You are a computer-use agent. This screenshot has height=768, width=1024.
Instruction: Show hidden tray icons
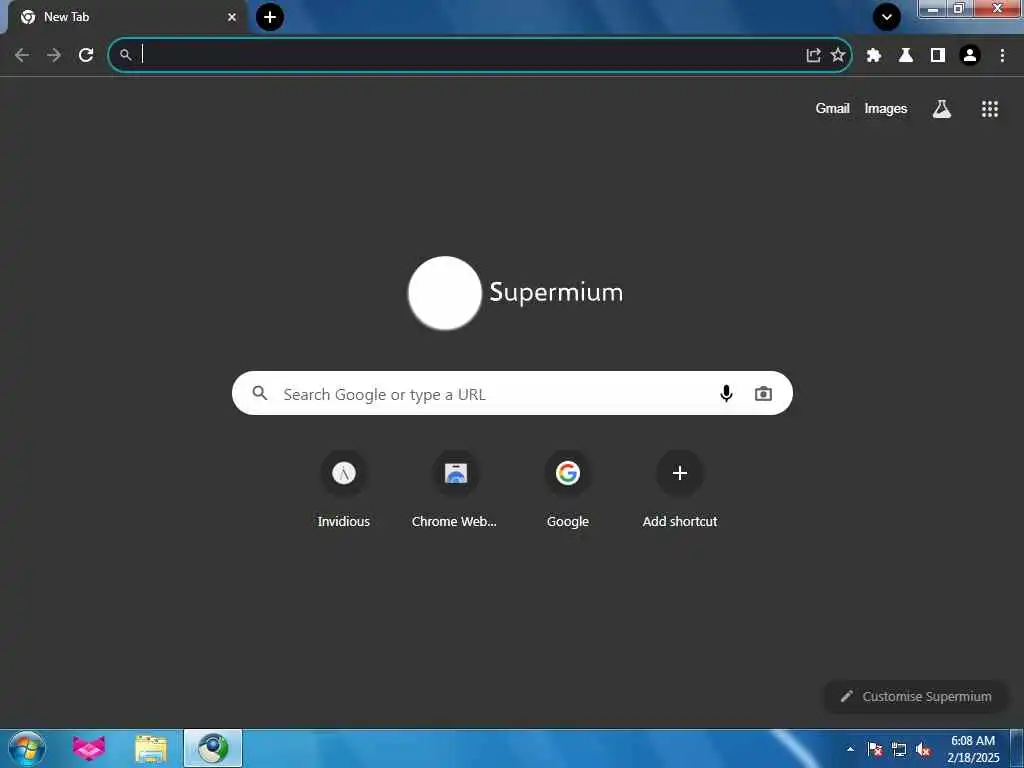pos(850,749)
